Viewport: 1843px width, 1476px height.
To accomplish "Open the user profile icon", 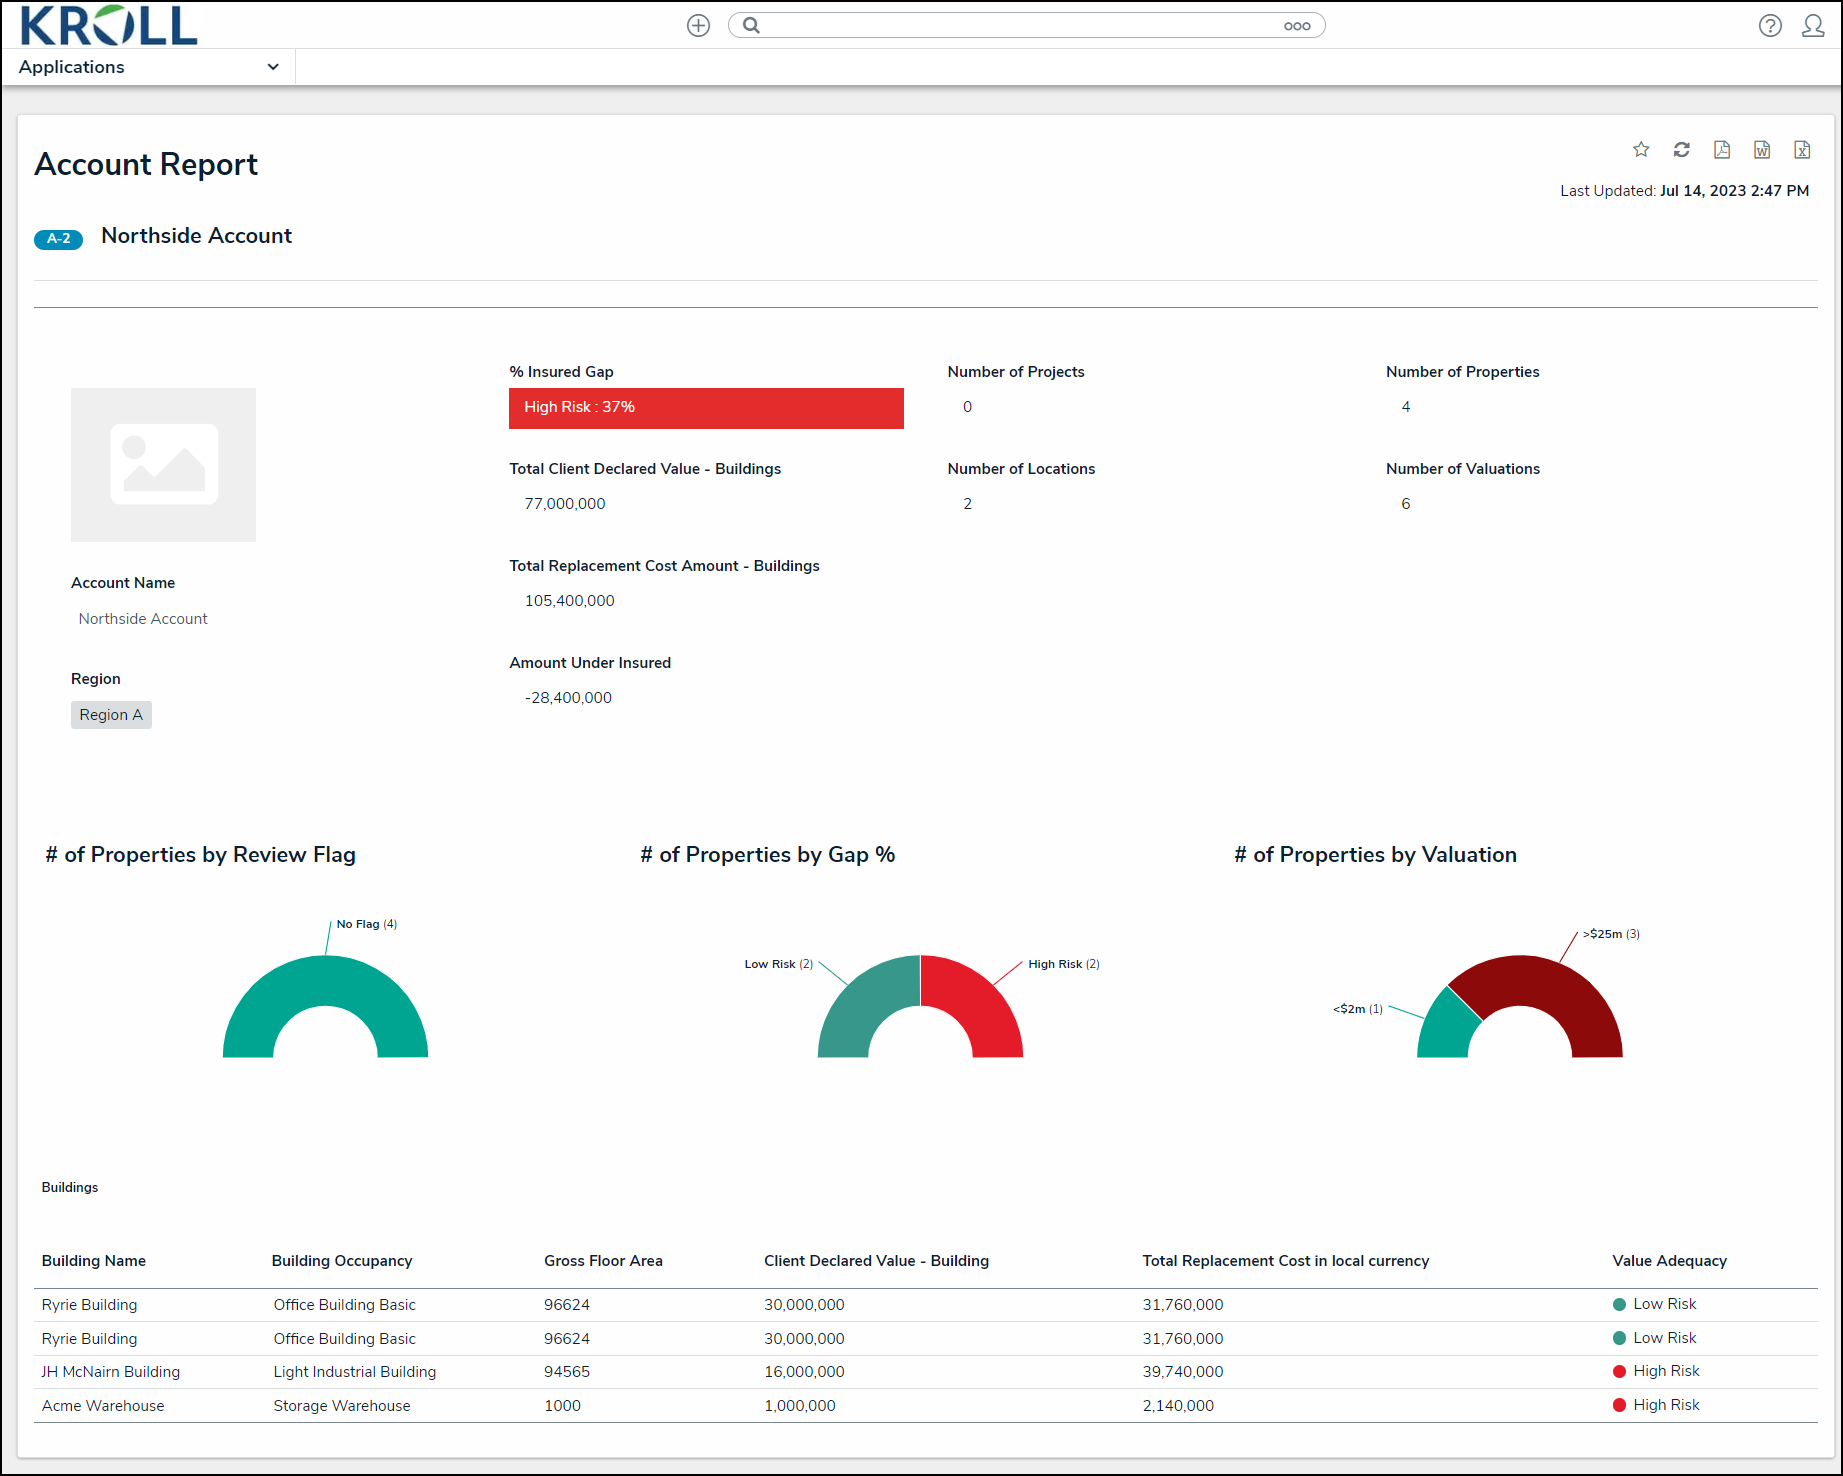I will 1813,26.
